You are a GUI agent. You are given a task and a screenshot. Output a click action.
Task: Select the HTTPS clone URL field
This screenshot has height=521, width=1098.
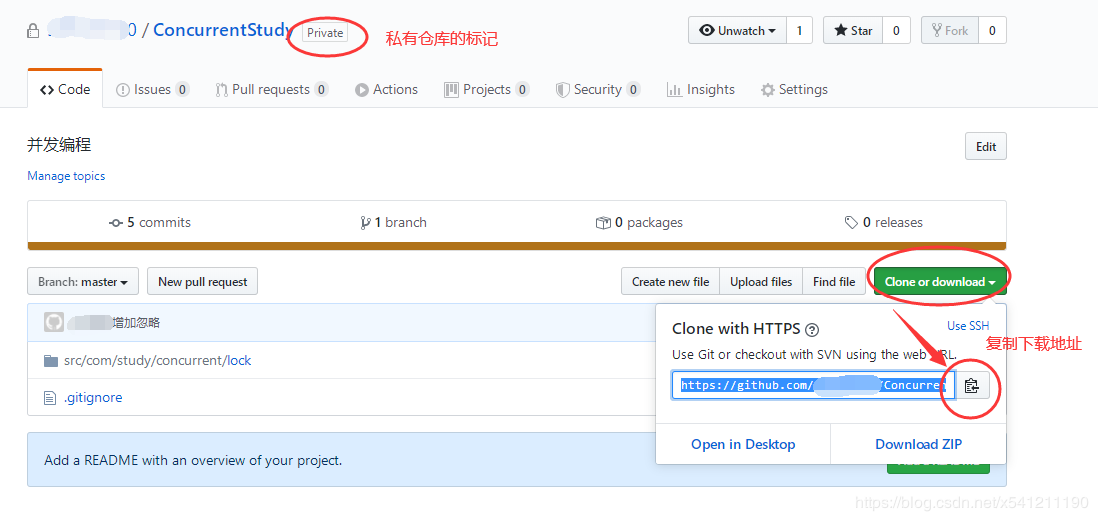(812, 385)
